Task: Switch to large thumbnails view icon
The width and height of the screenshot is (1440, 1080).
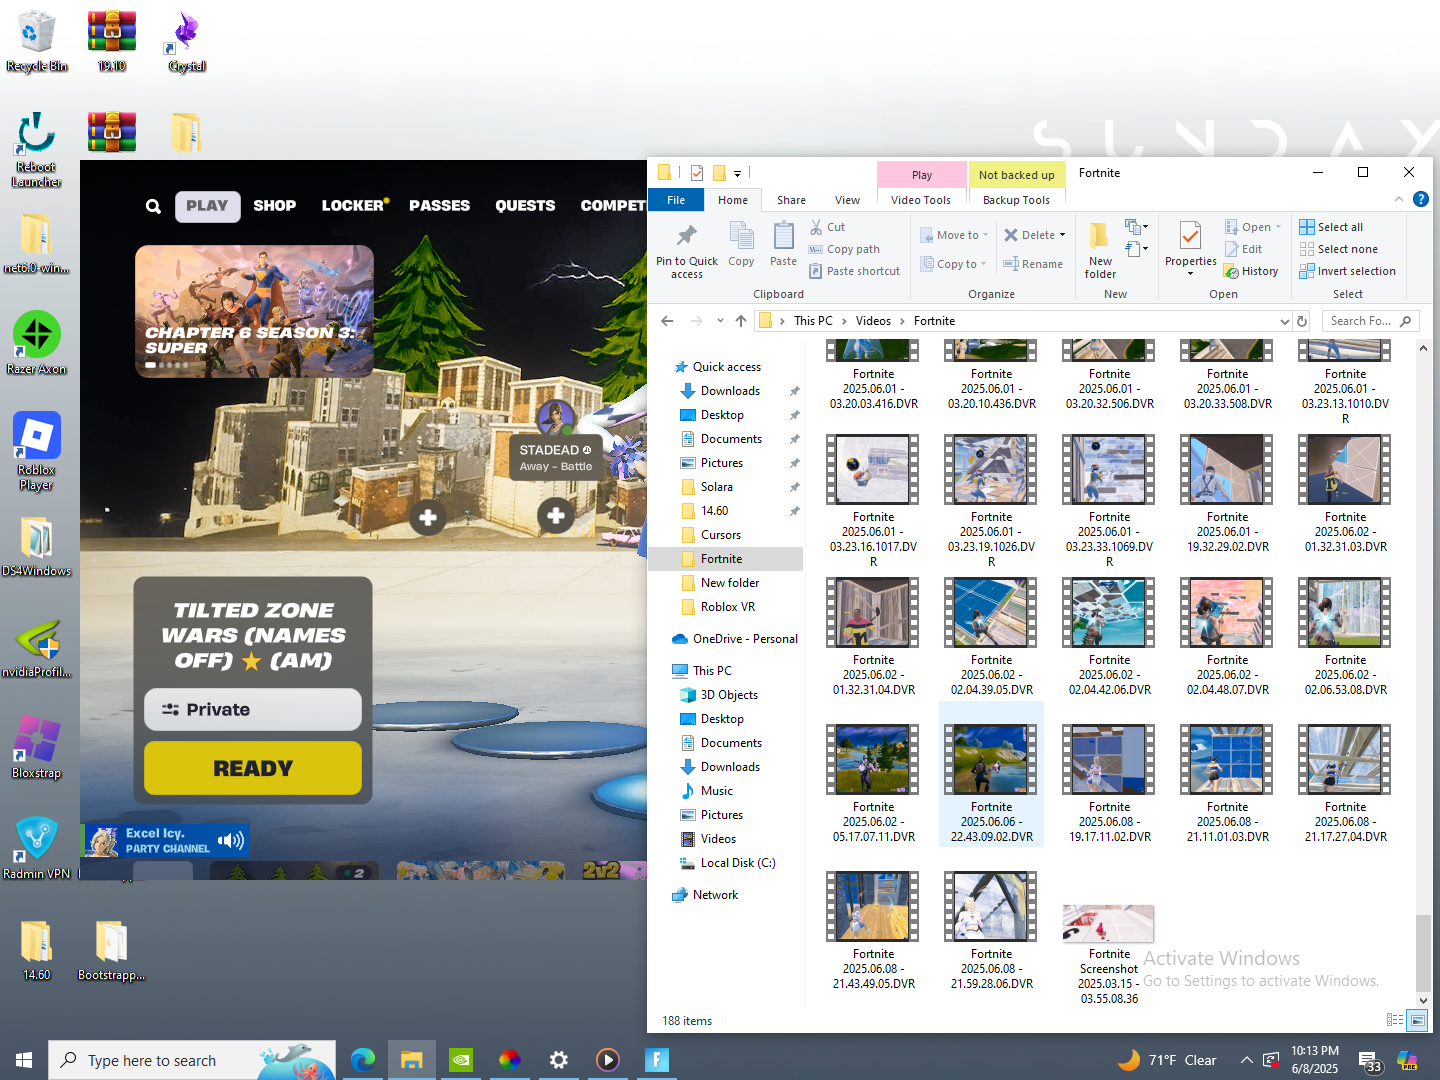Action: [x=1417, y=1020]
